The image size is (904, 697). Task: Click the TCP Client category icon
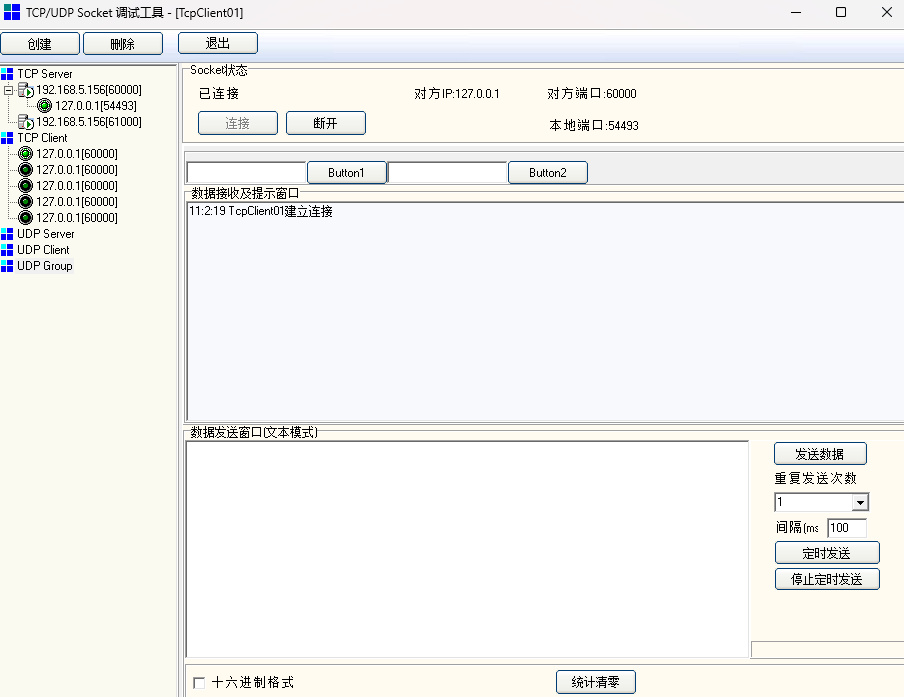click(7, 138)
